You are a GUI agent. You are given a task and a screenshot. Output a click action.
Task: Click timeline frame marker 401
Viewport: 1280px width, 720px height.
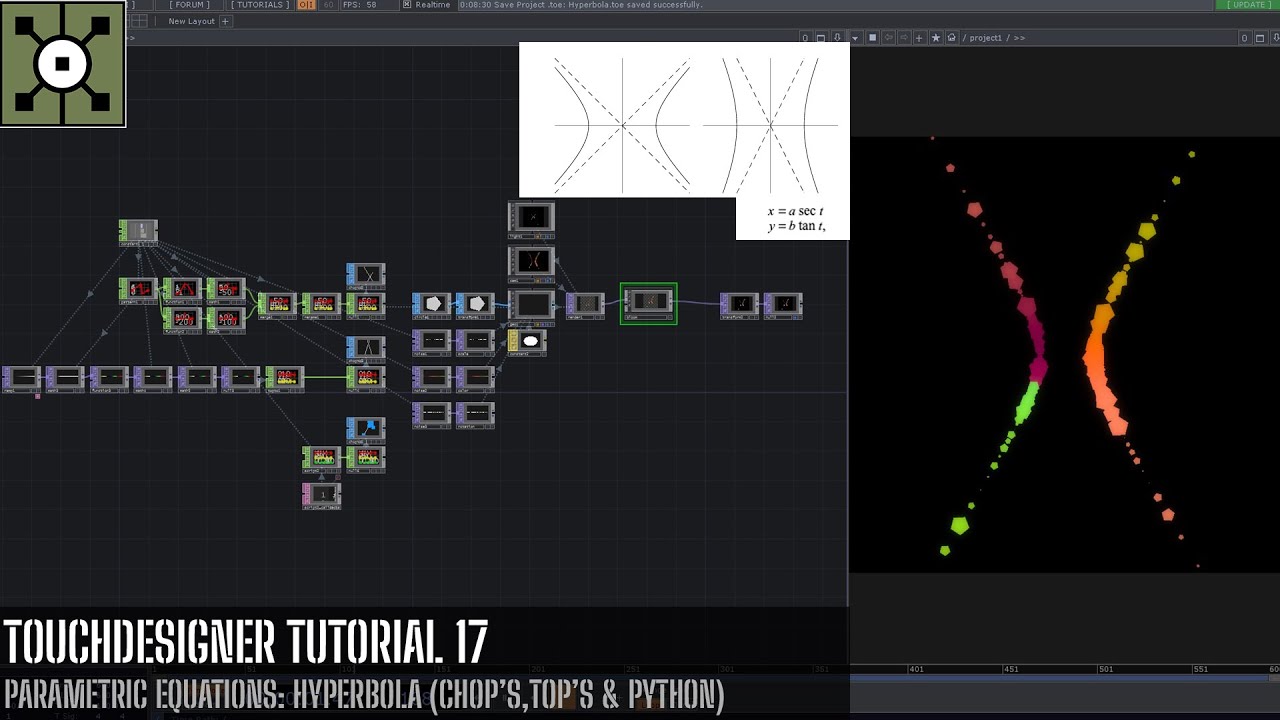(x=916, y=669)
